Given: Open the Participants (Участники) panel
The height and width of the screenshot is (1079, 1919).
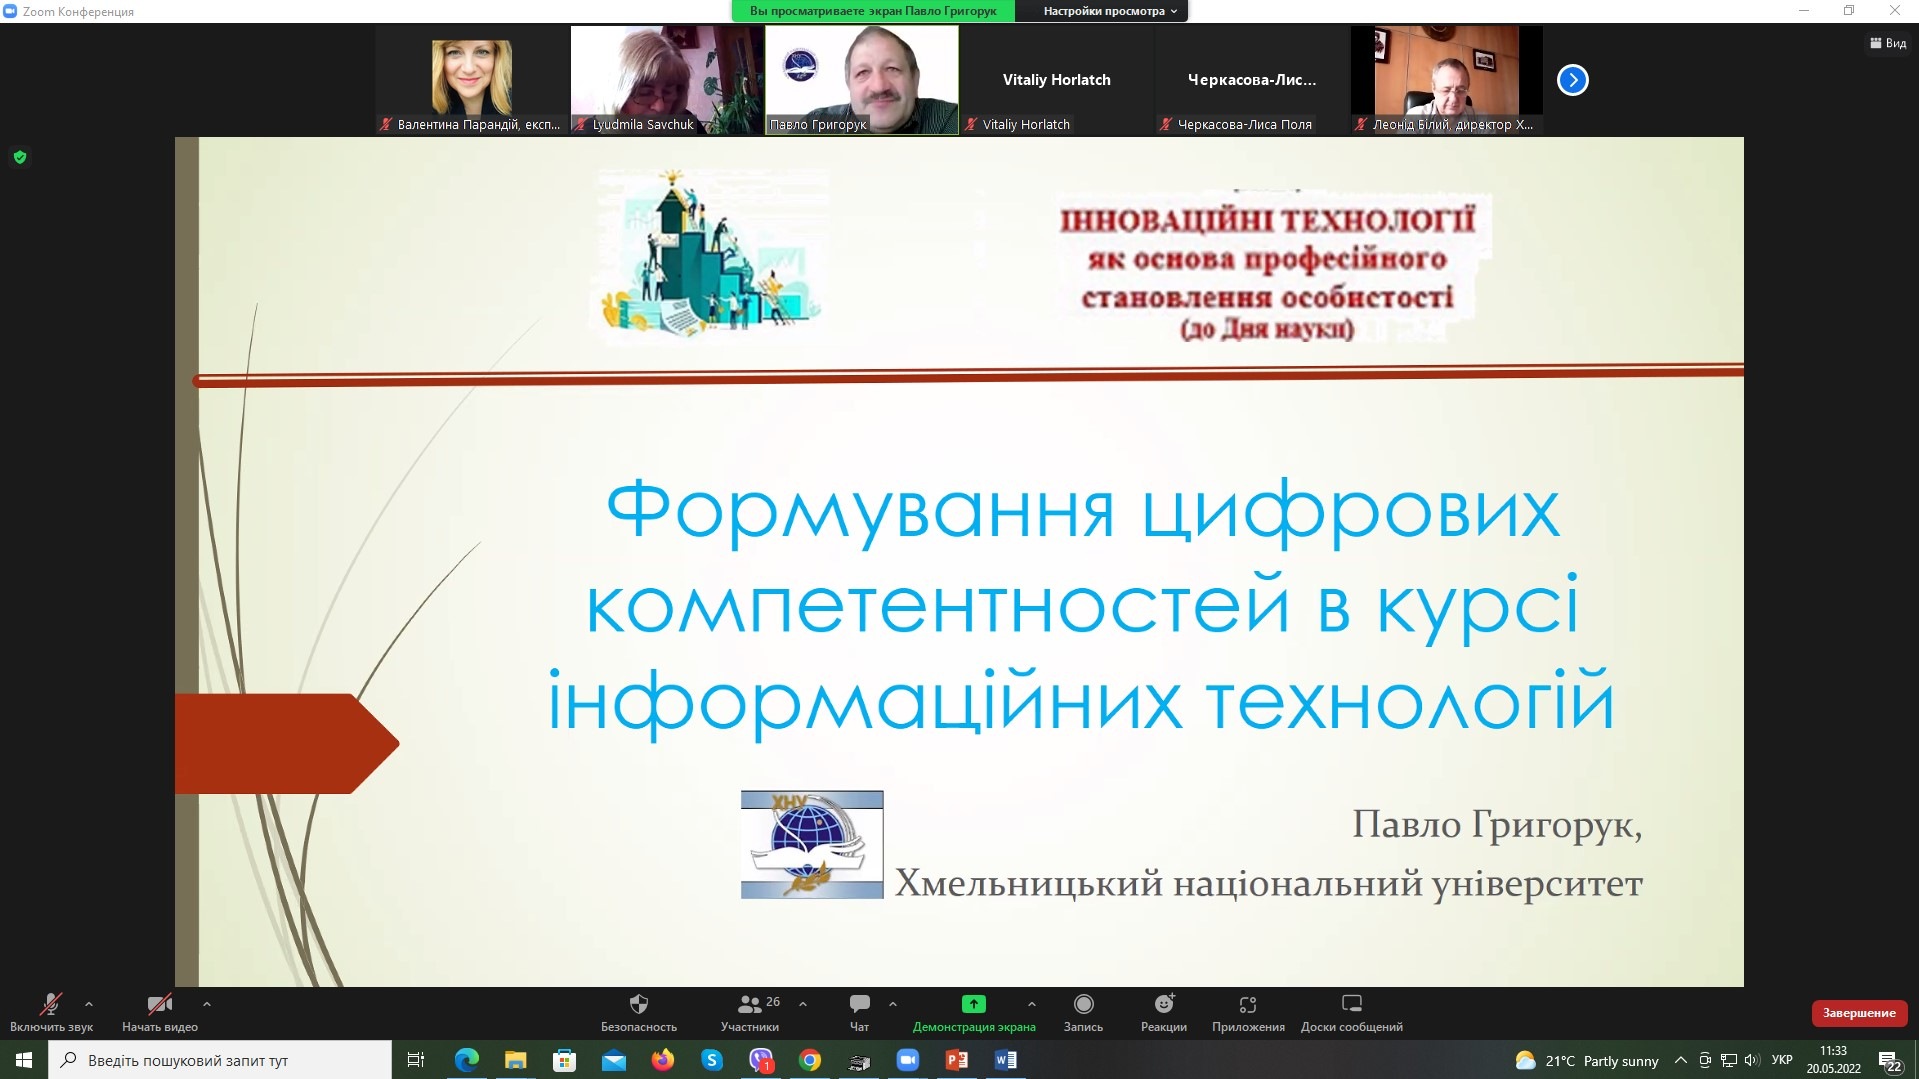Looking at the screenshot, I should coord(750,1004).
